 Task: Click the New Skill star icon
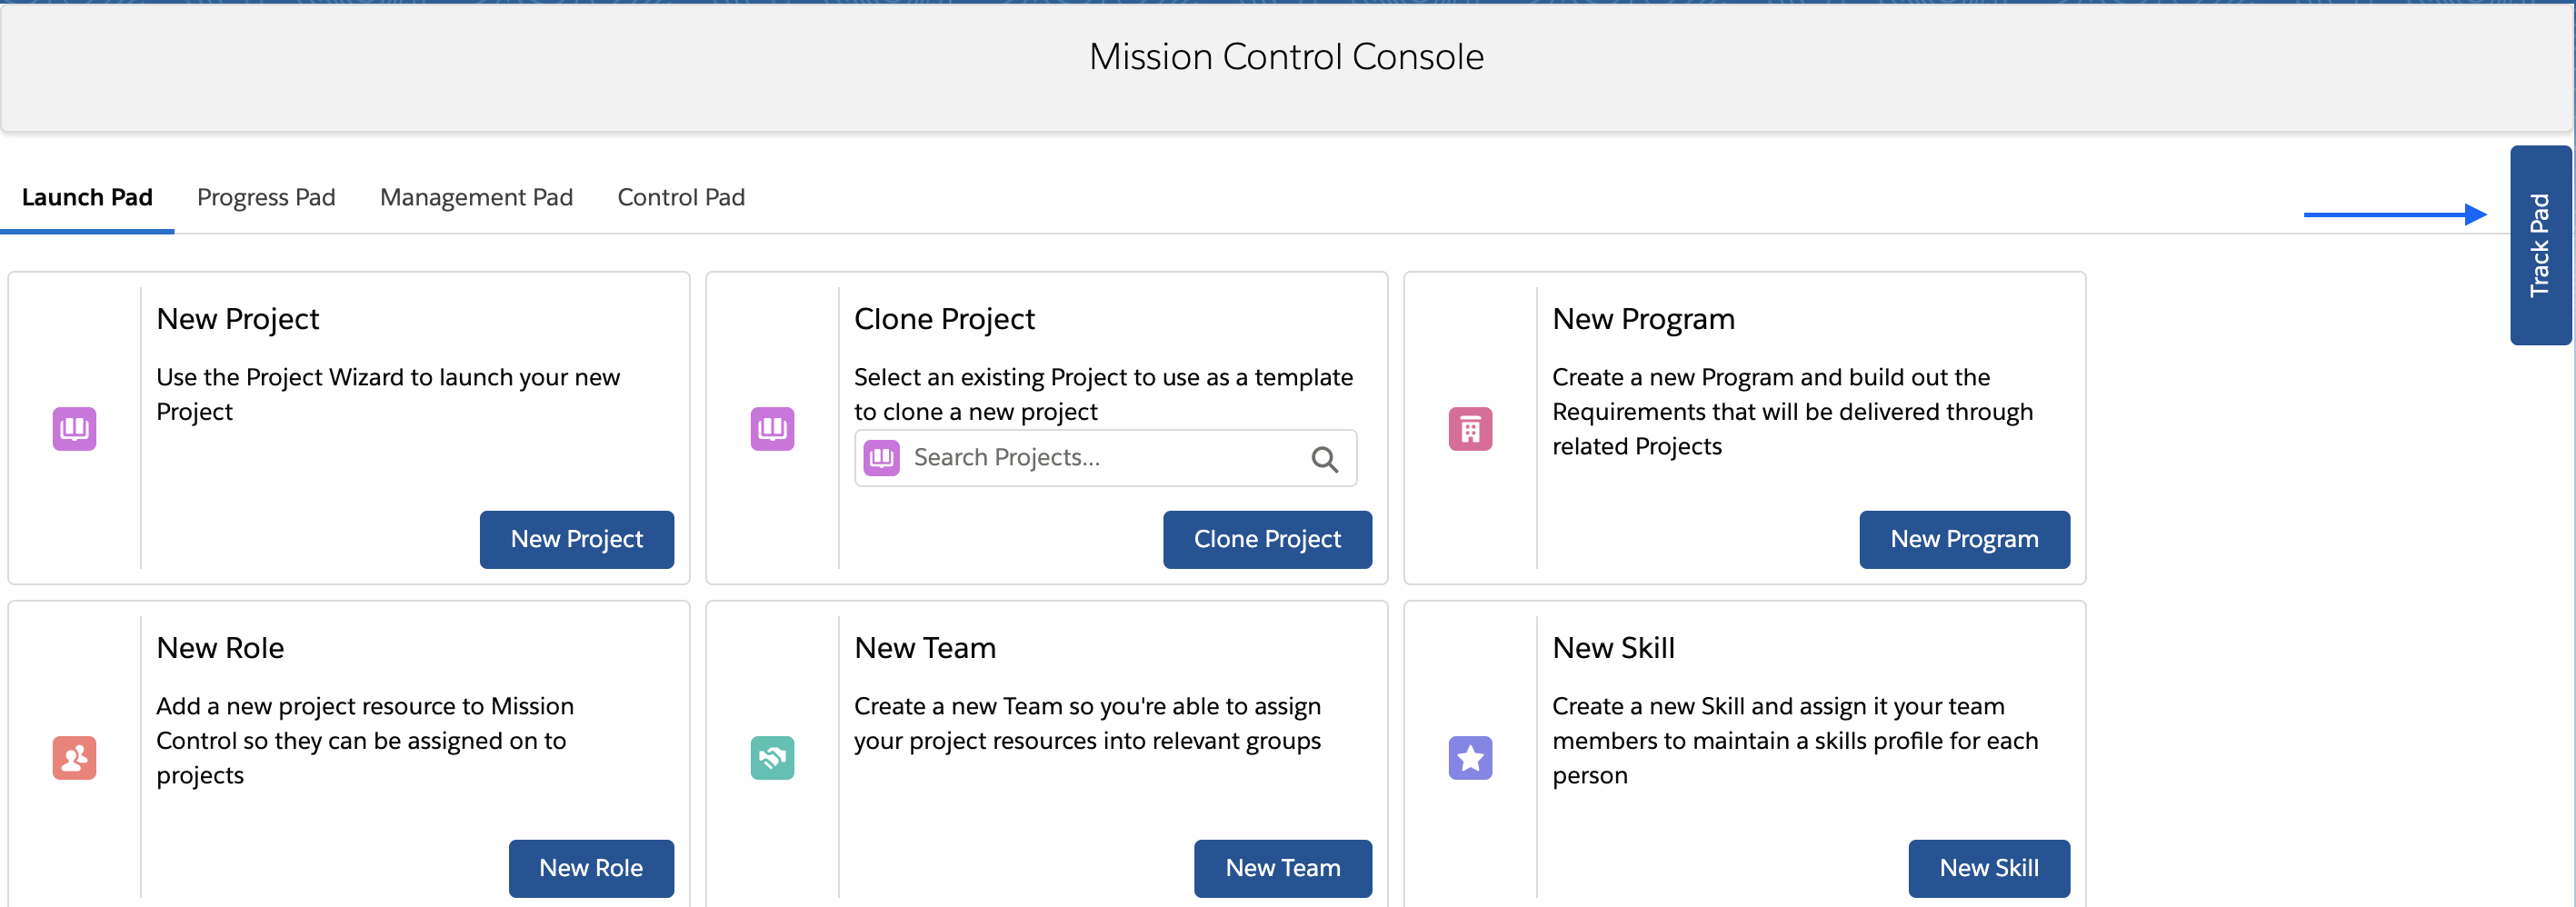[x=1470, y=758]
